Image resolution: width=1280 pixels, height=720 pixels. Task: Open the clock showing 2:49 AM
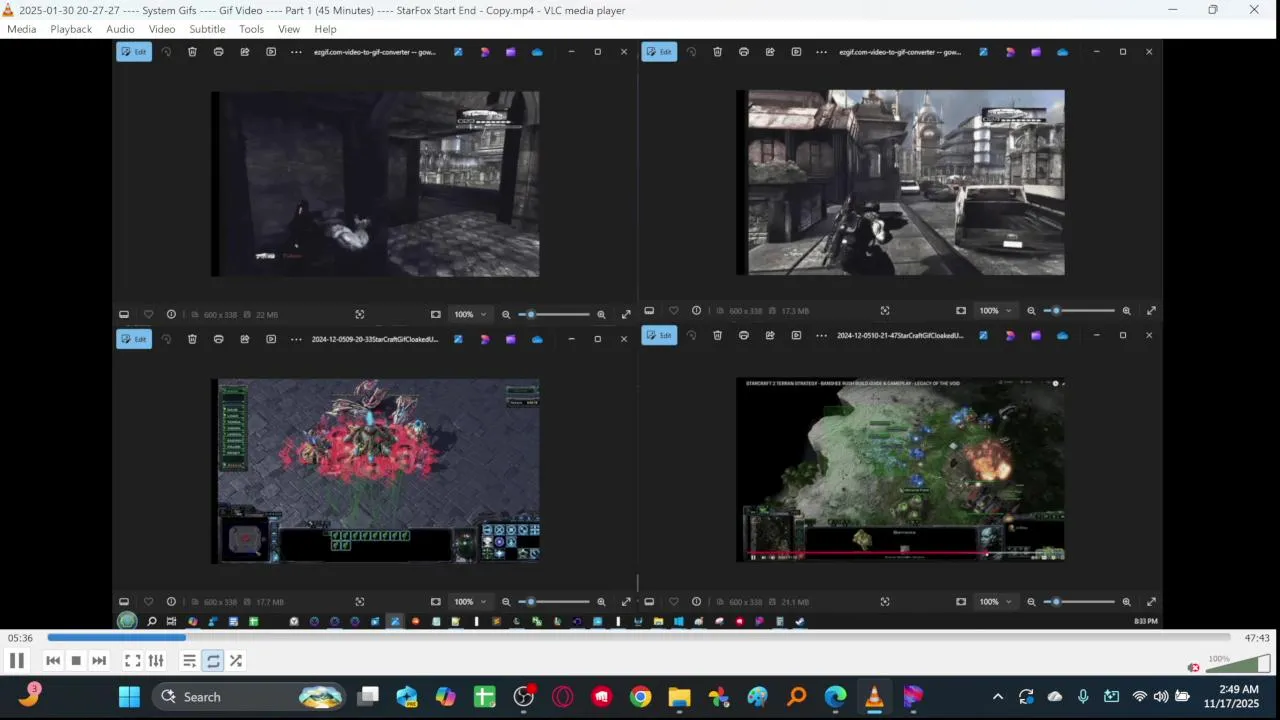[x=1232, y=696]
